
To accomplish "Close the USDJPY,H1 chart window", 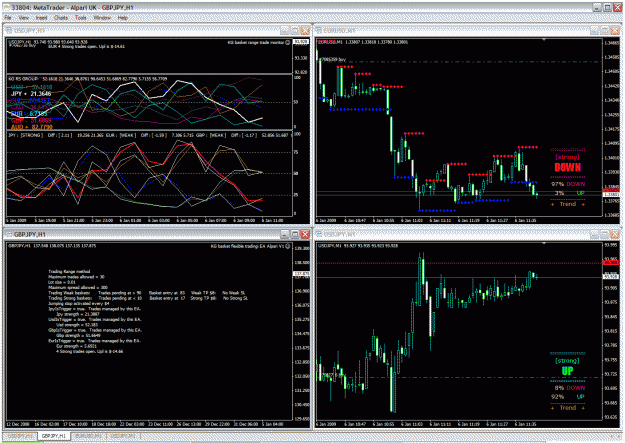I will pyautogui.click(x=305, y=31).
